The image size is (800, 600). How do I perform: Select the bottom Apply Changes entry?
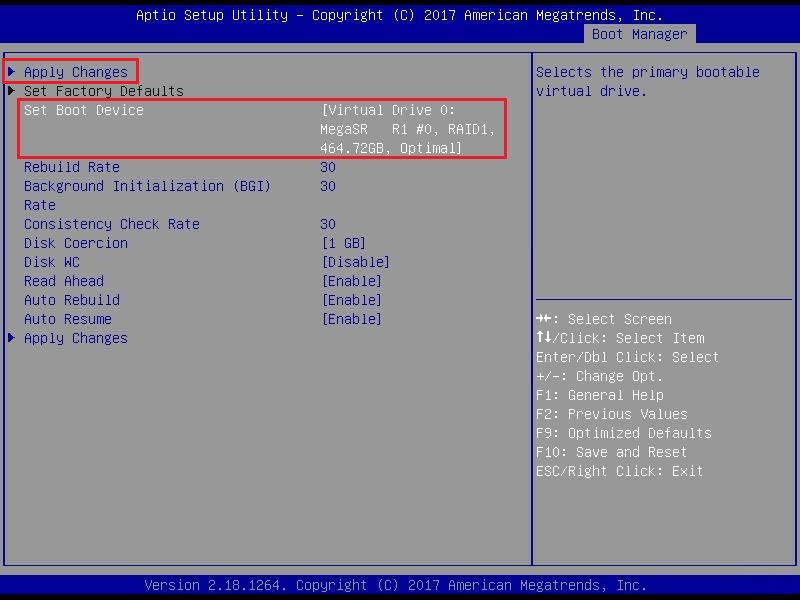[x=76, y=338]
